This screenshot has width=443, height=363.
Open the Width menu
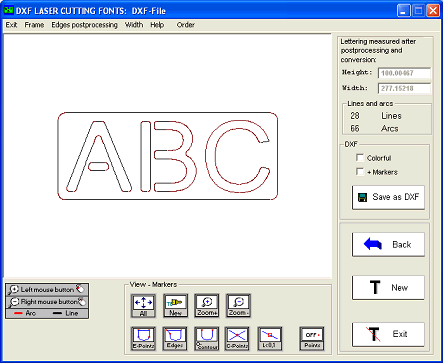134,25
